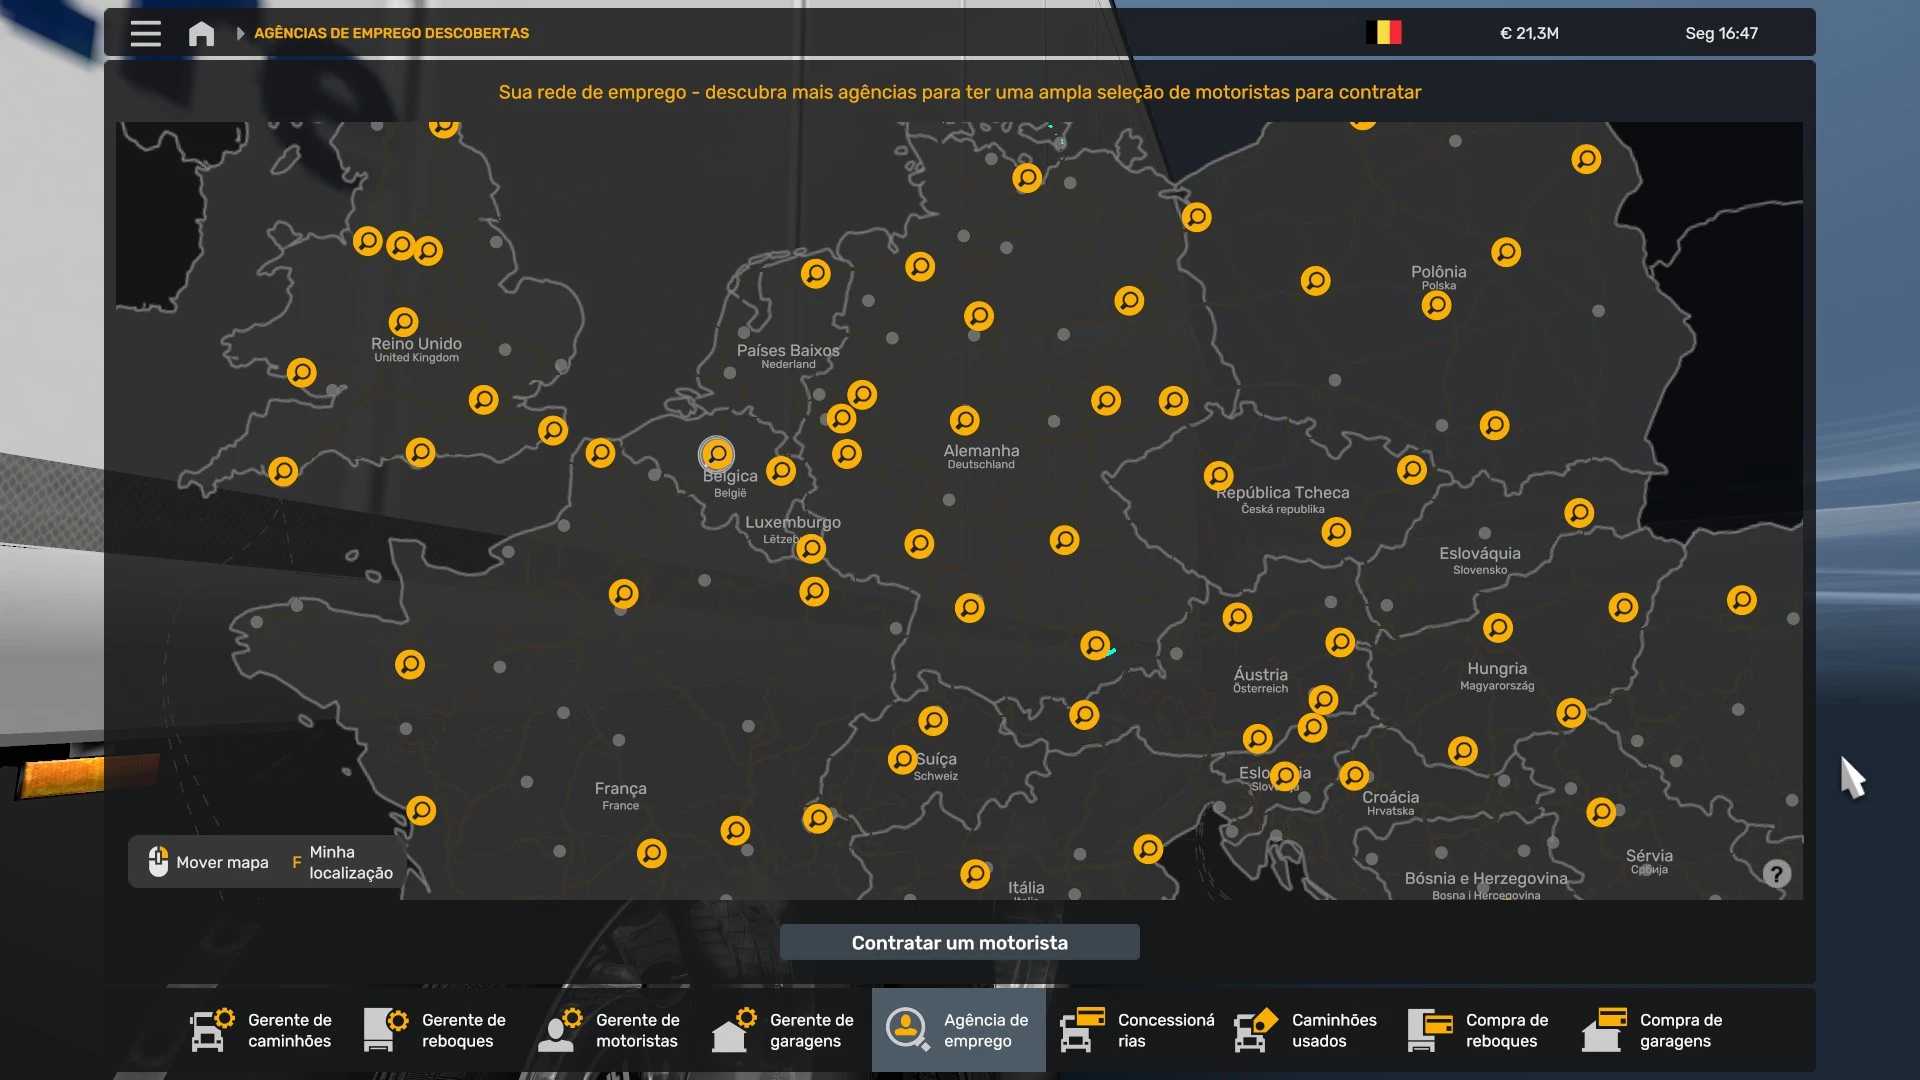The height and width of the screenshot is (1080, 1920).
Task: Open the map help question icon
Action: (x=1776, y=874)
